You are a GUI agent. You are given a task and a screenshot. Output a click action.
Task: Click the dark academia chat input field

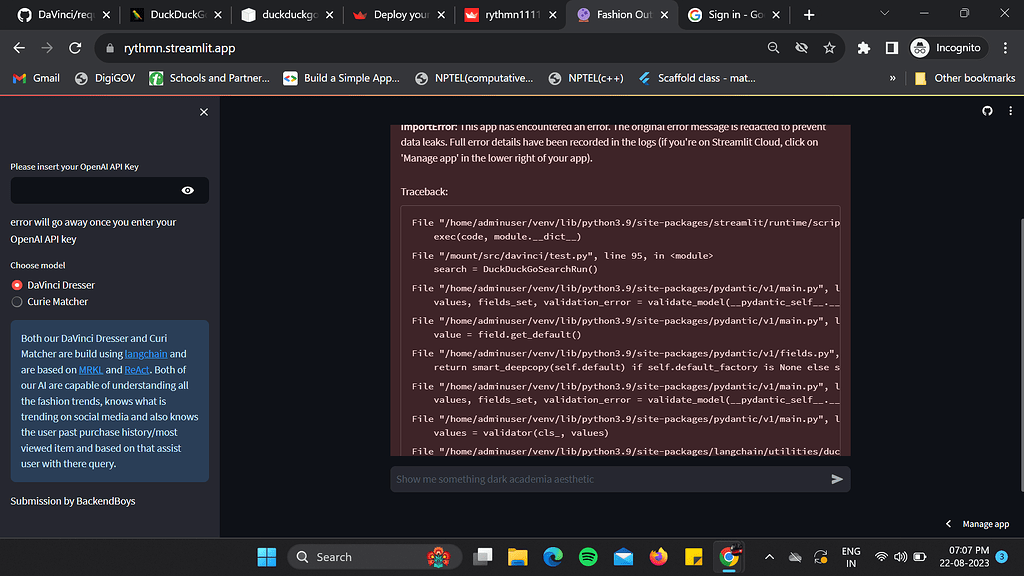600,479
